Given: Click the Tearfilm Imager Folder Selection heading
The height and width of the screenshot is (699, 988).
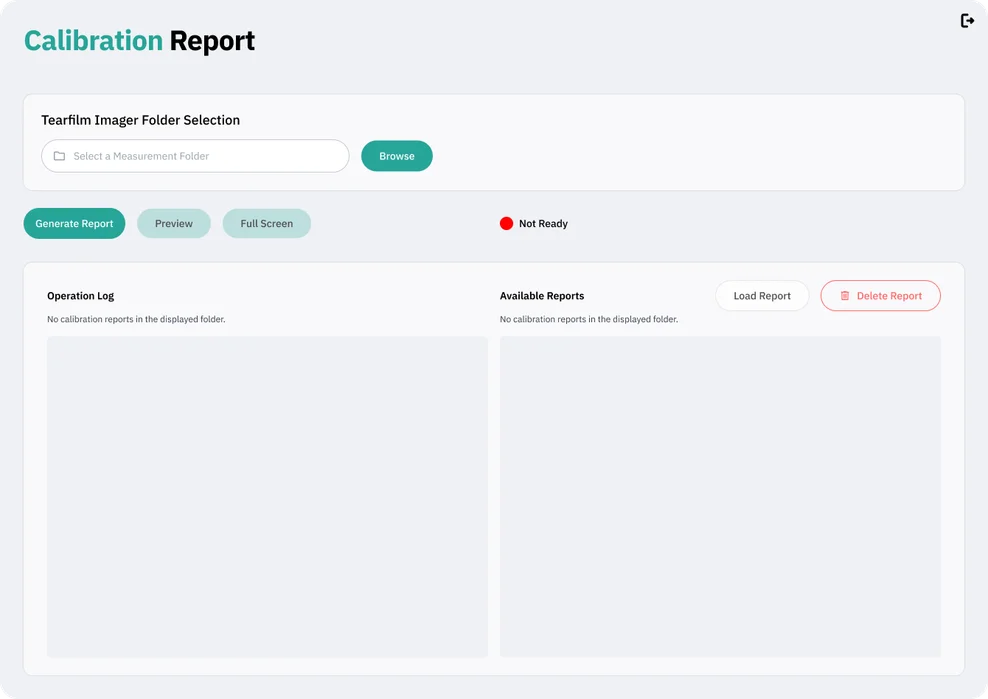Looking at the screenshot, I should coord(141,120).
